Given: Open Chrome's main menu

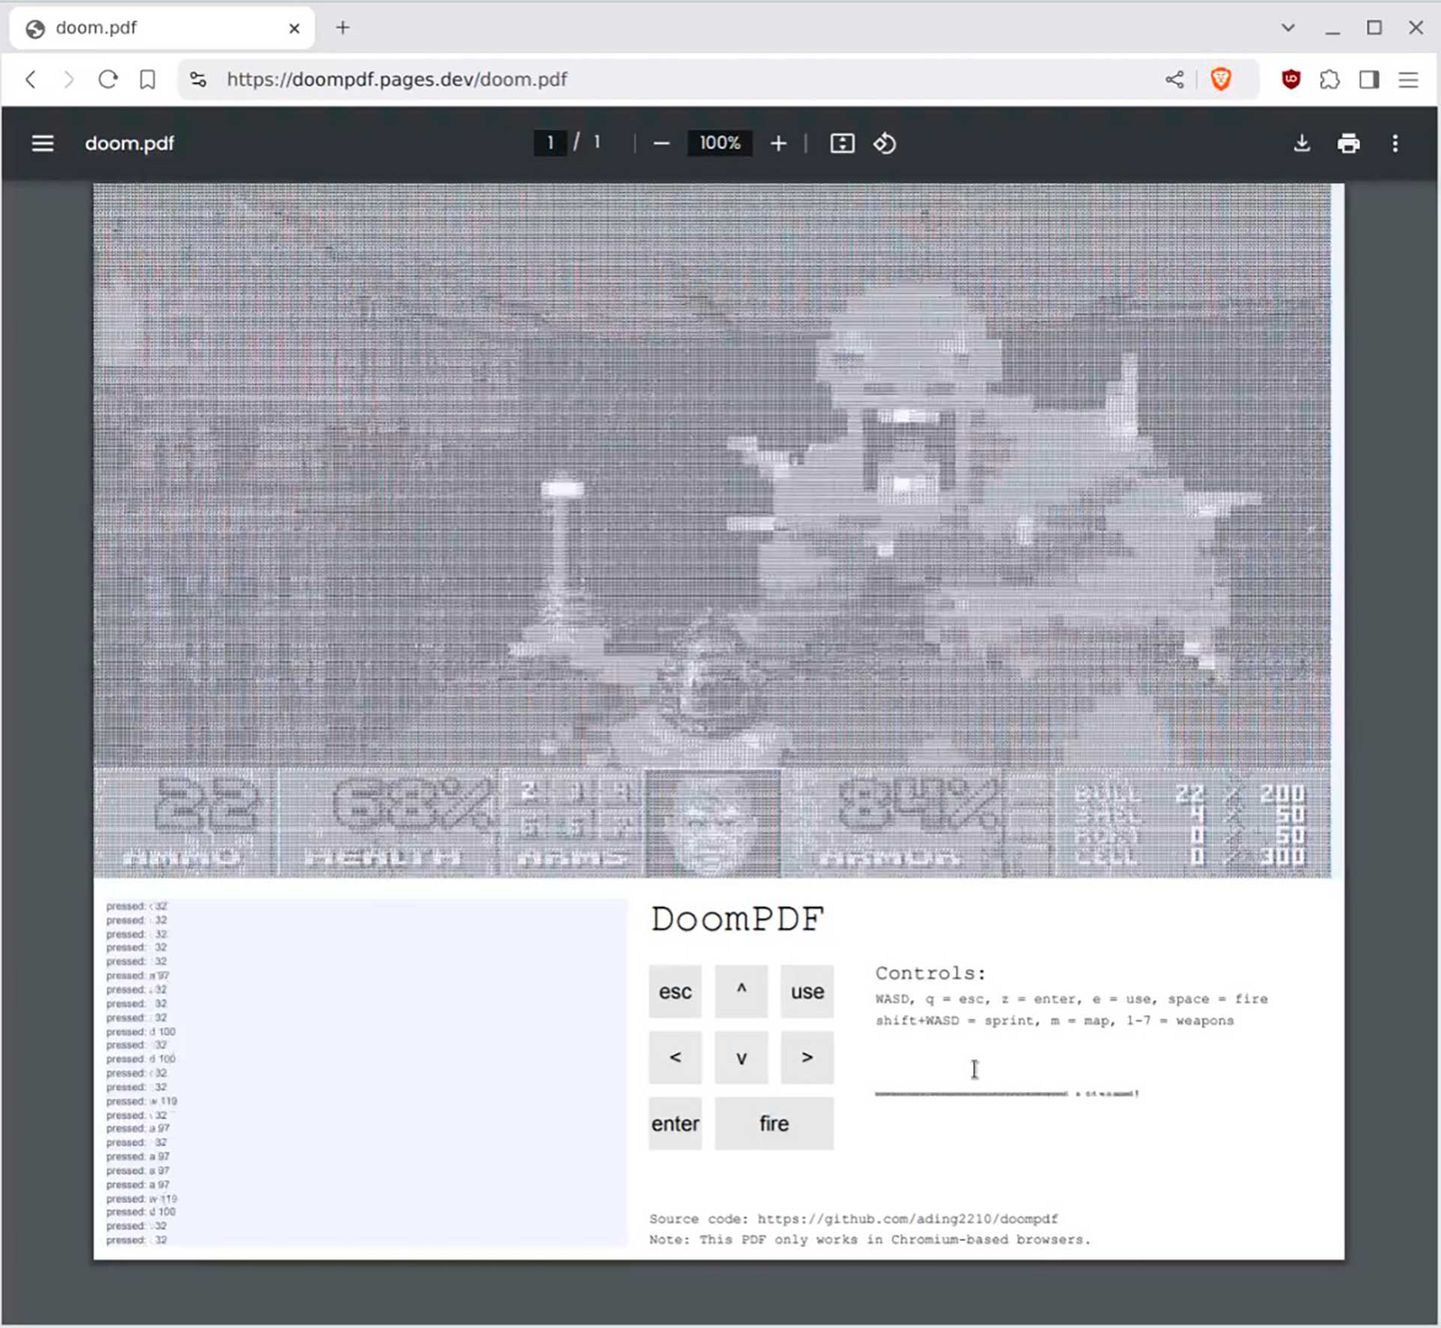Looking at the screenshot, I should point(1408,79).
